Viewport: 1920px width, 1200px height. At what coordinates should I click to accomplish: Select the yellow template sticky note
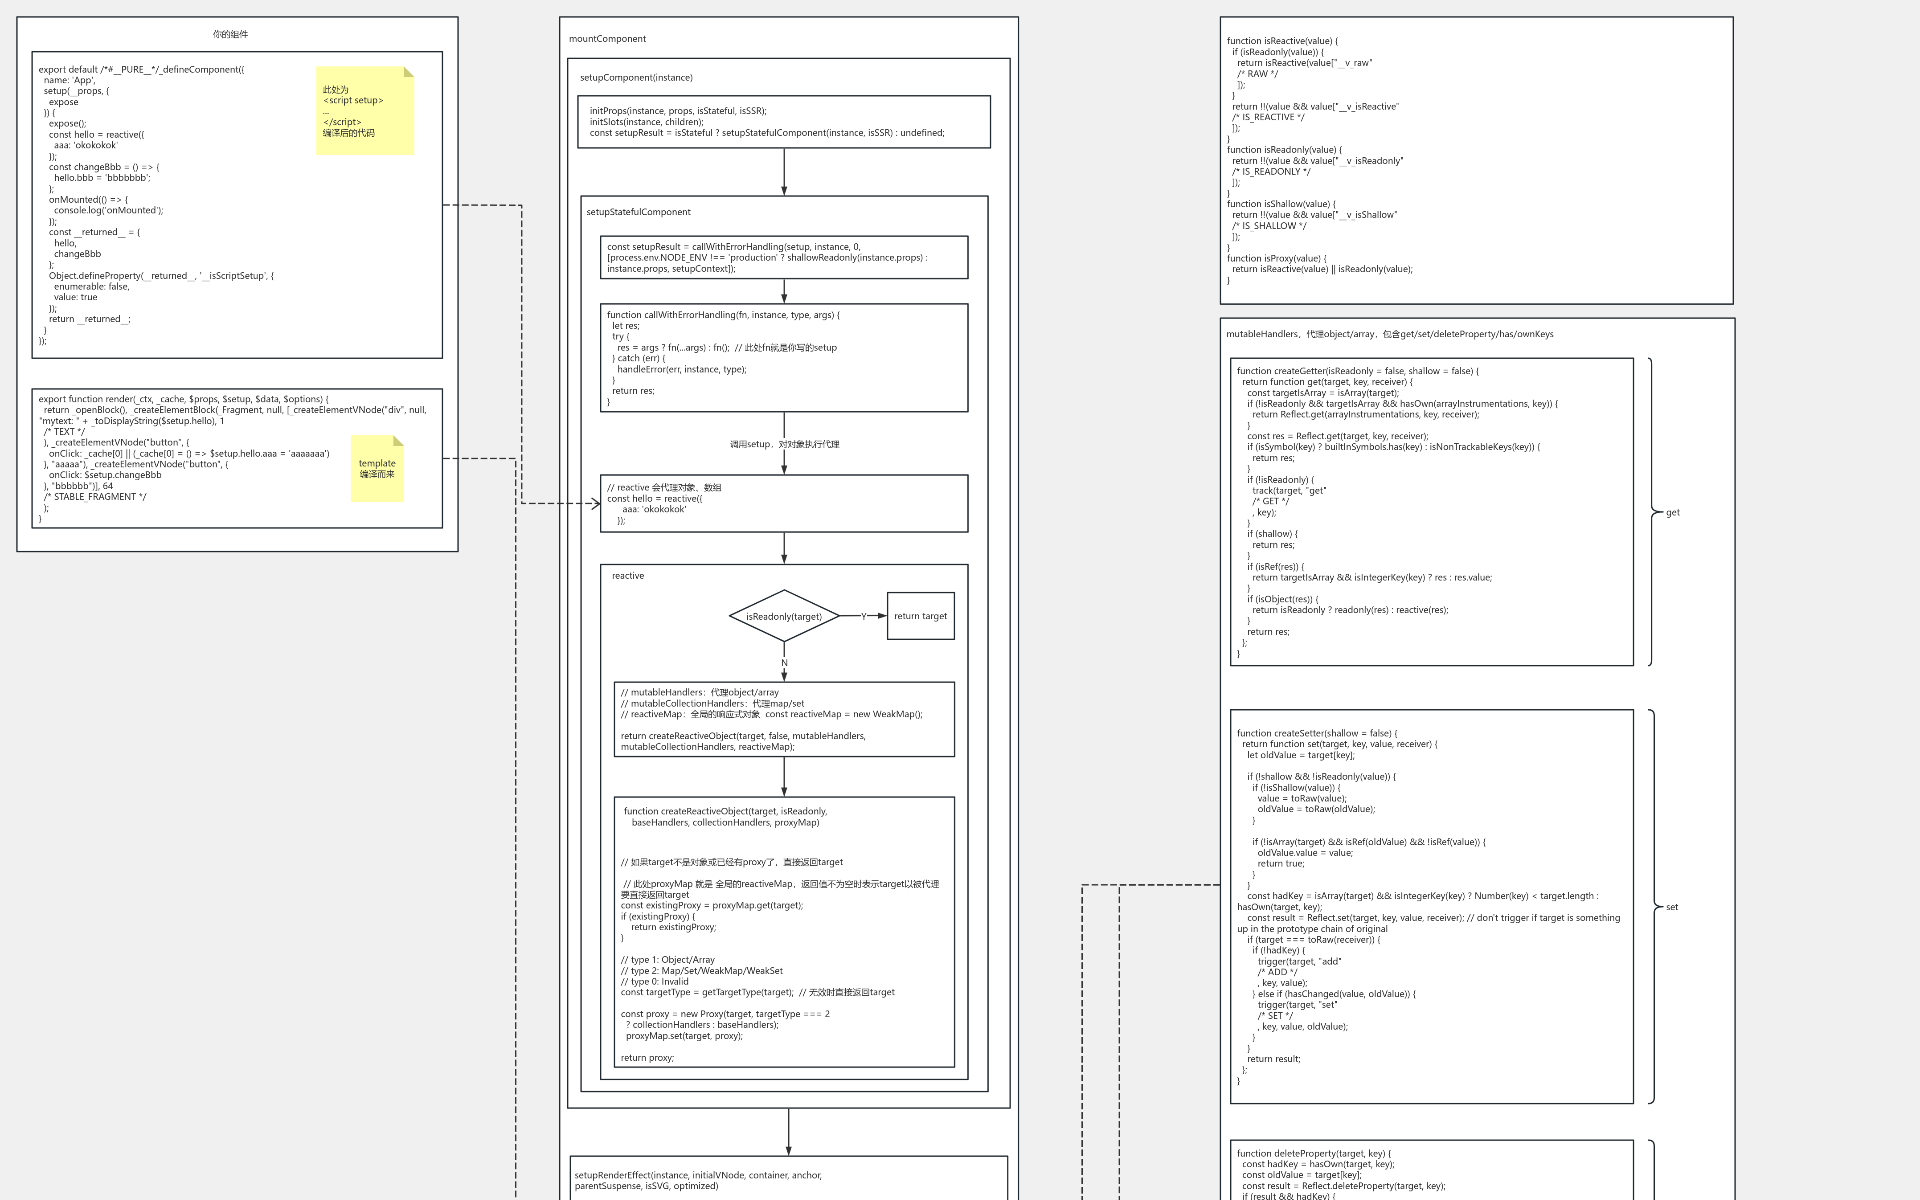coord(377,468)
